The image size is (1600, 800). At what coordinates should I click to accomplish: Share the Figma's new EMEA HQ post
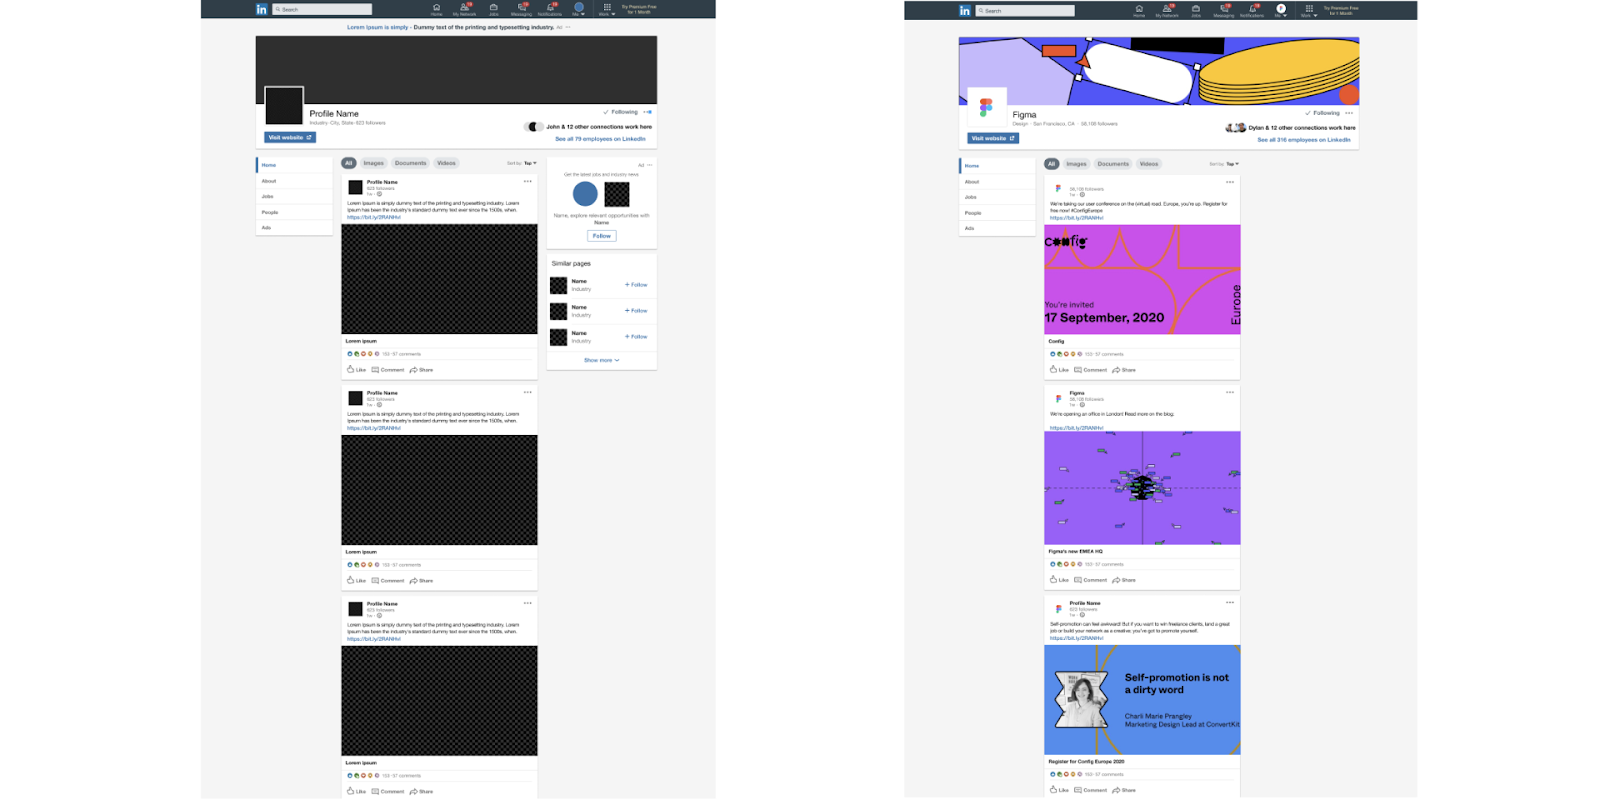coord(1124,580)
